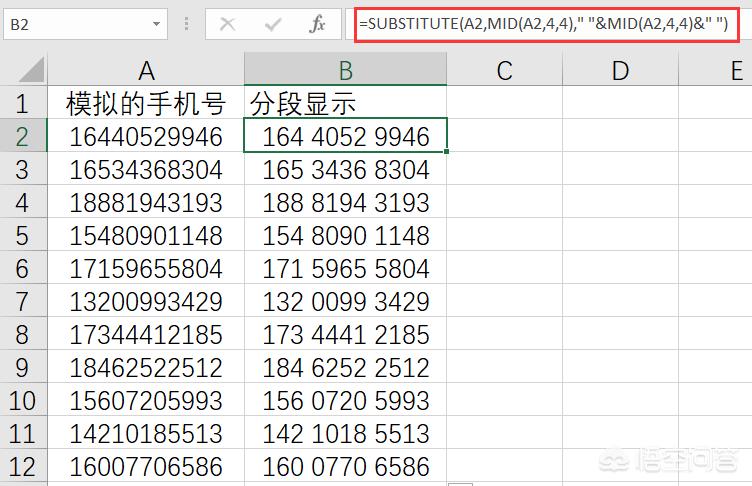Viewport: 752px width, 486px height.
Task: Select cell containing 13200993429
Action: pyautogui.click(x=146, y=301)
